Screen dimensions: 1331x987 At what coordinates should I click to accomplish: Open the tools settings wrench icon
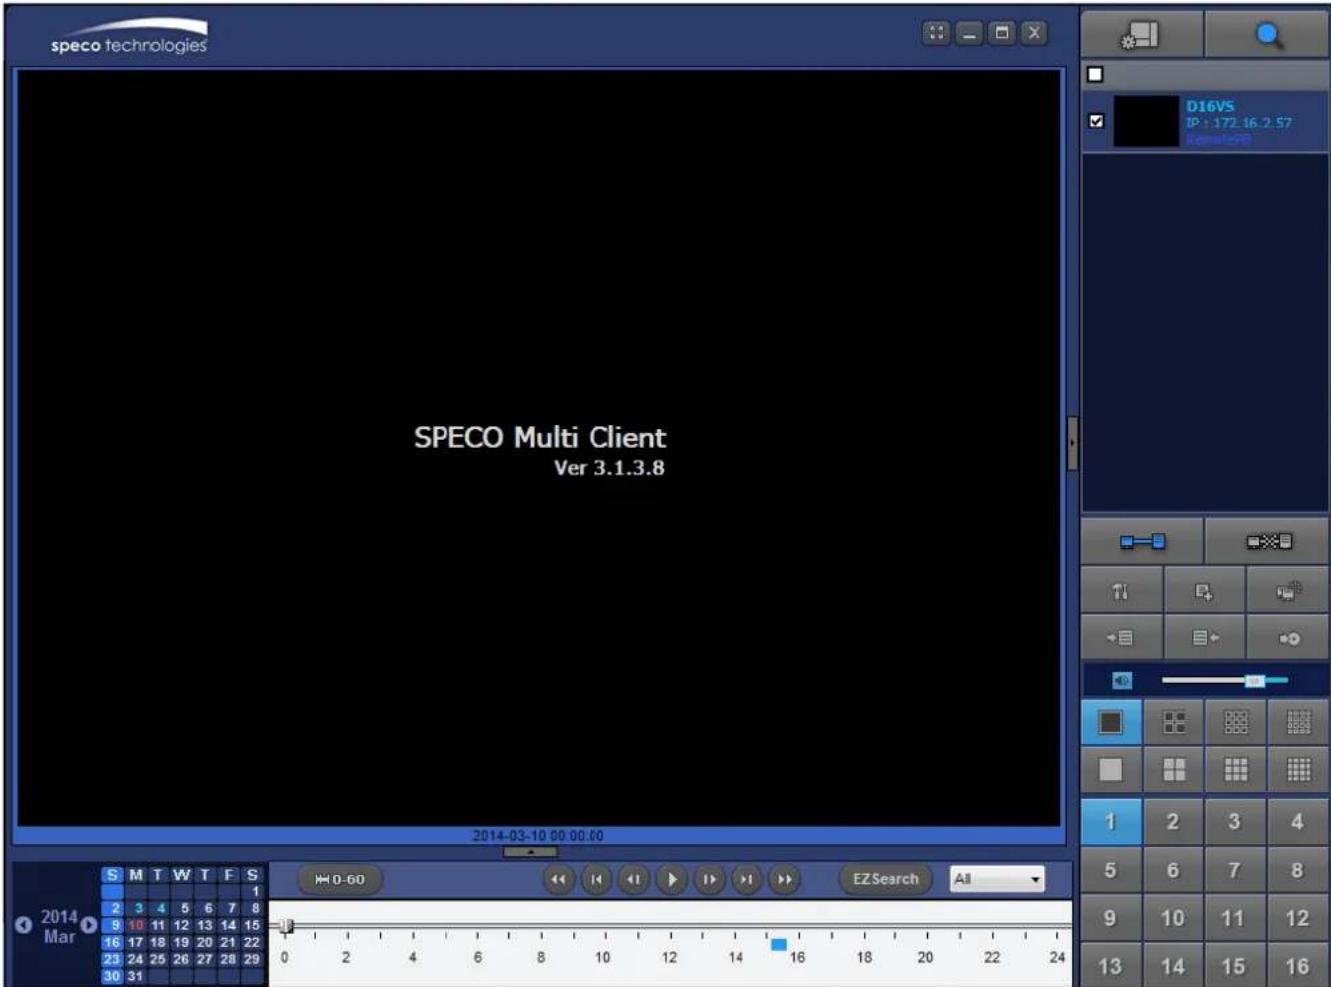(x=1121, y=591)
